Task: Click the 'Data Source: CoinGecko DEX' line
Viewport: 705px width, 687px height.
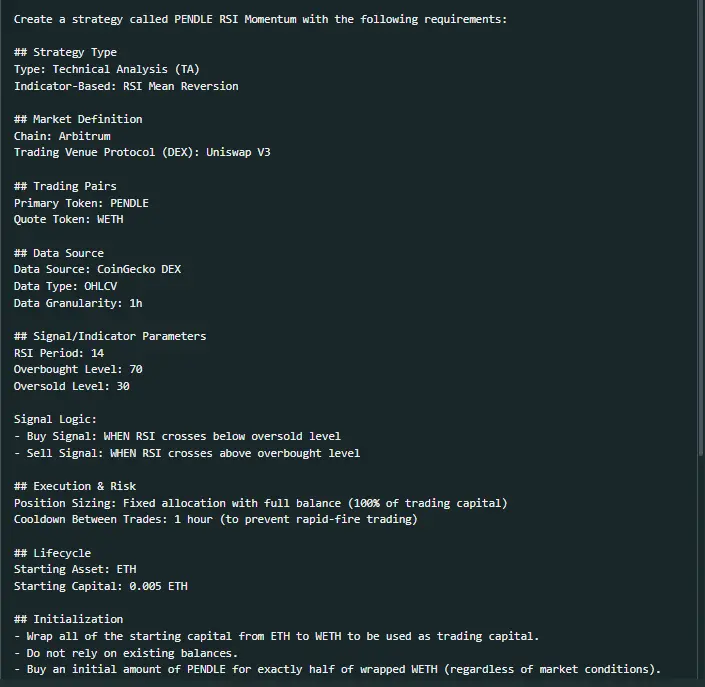Action: coord(97,269)
